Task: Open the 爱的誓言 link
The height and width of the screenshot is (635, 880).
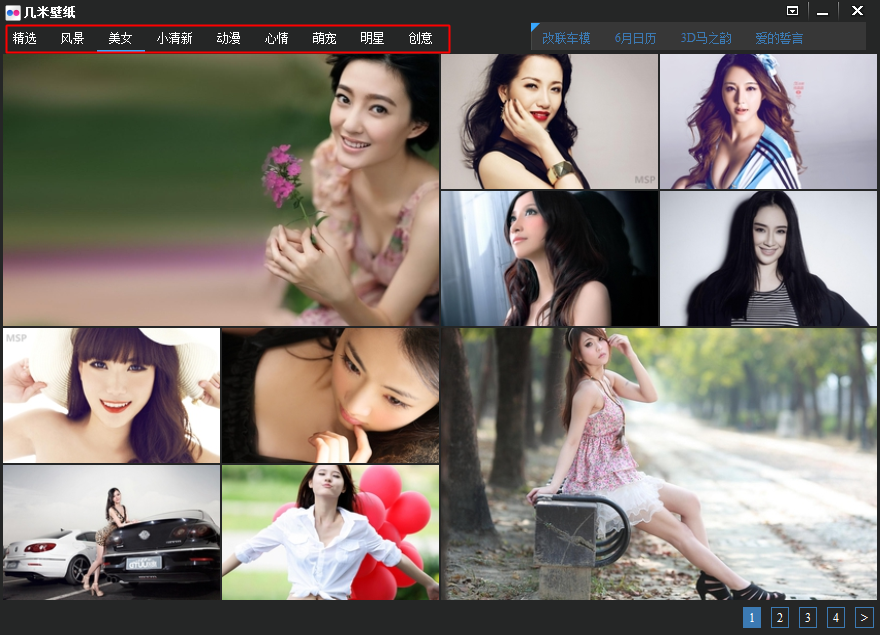Action: pos(779,38)
